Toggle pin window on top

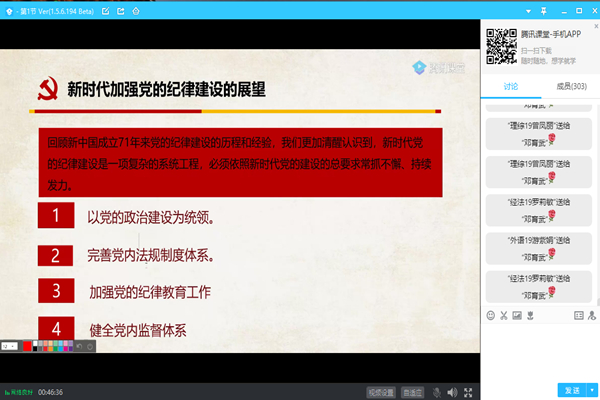click(543, 11)
